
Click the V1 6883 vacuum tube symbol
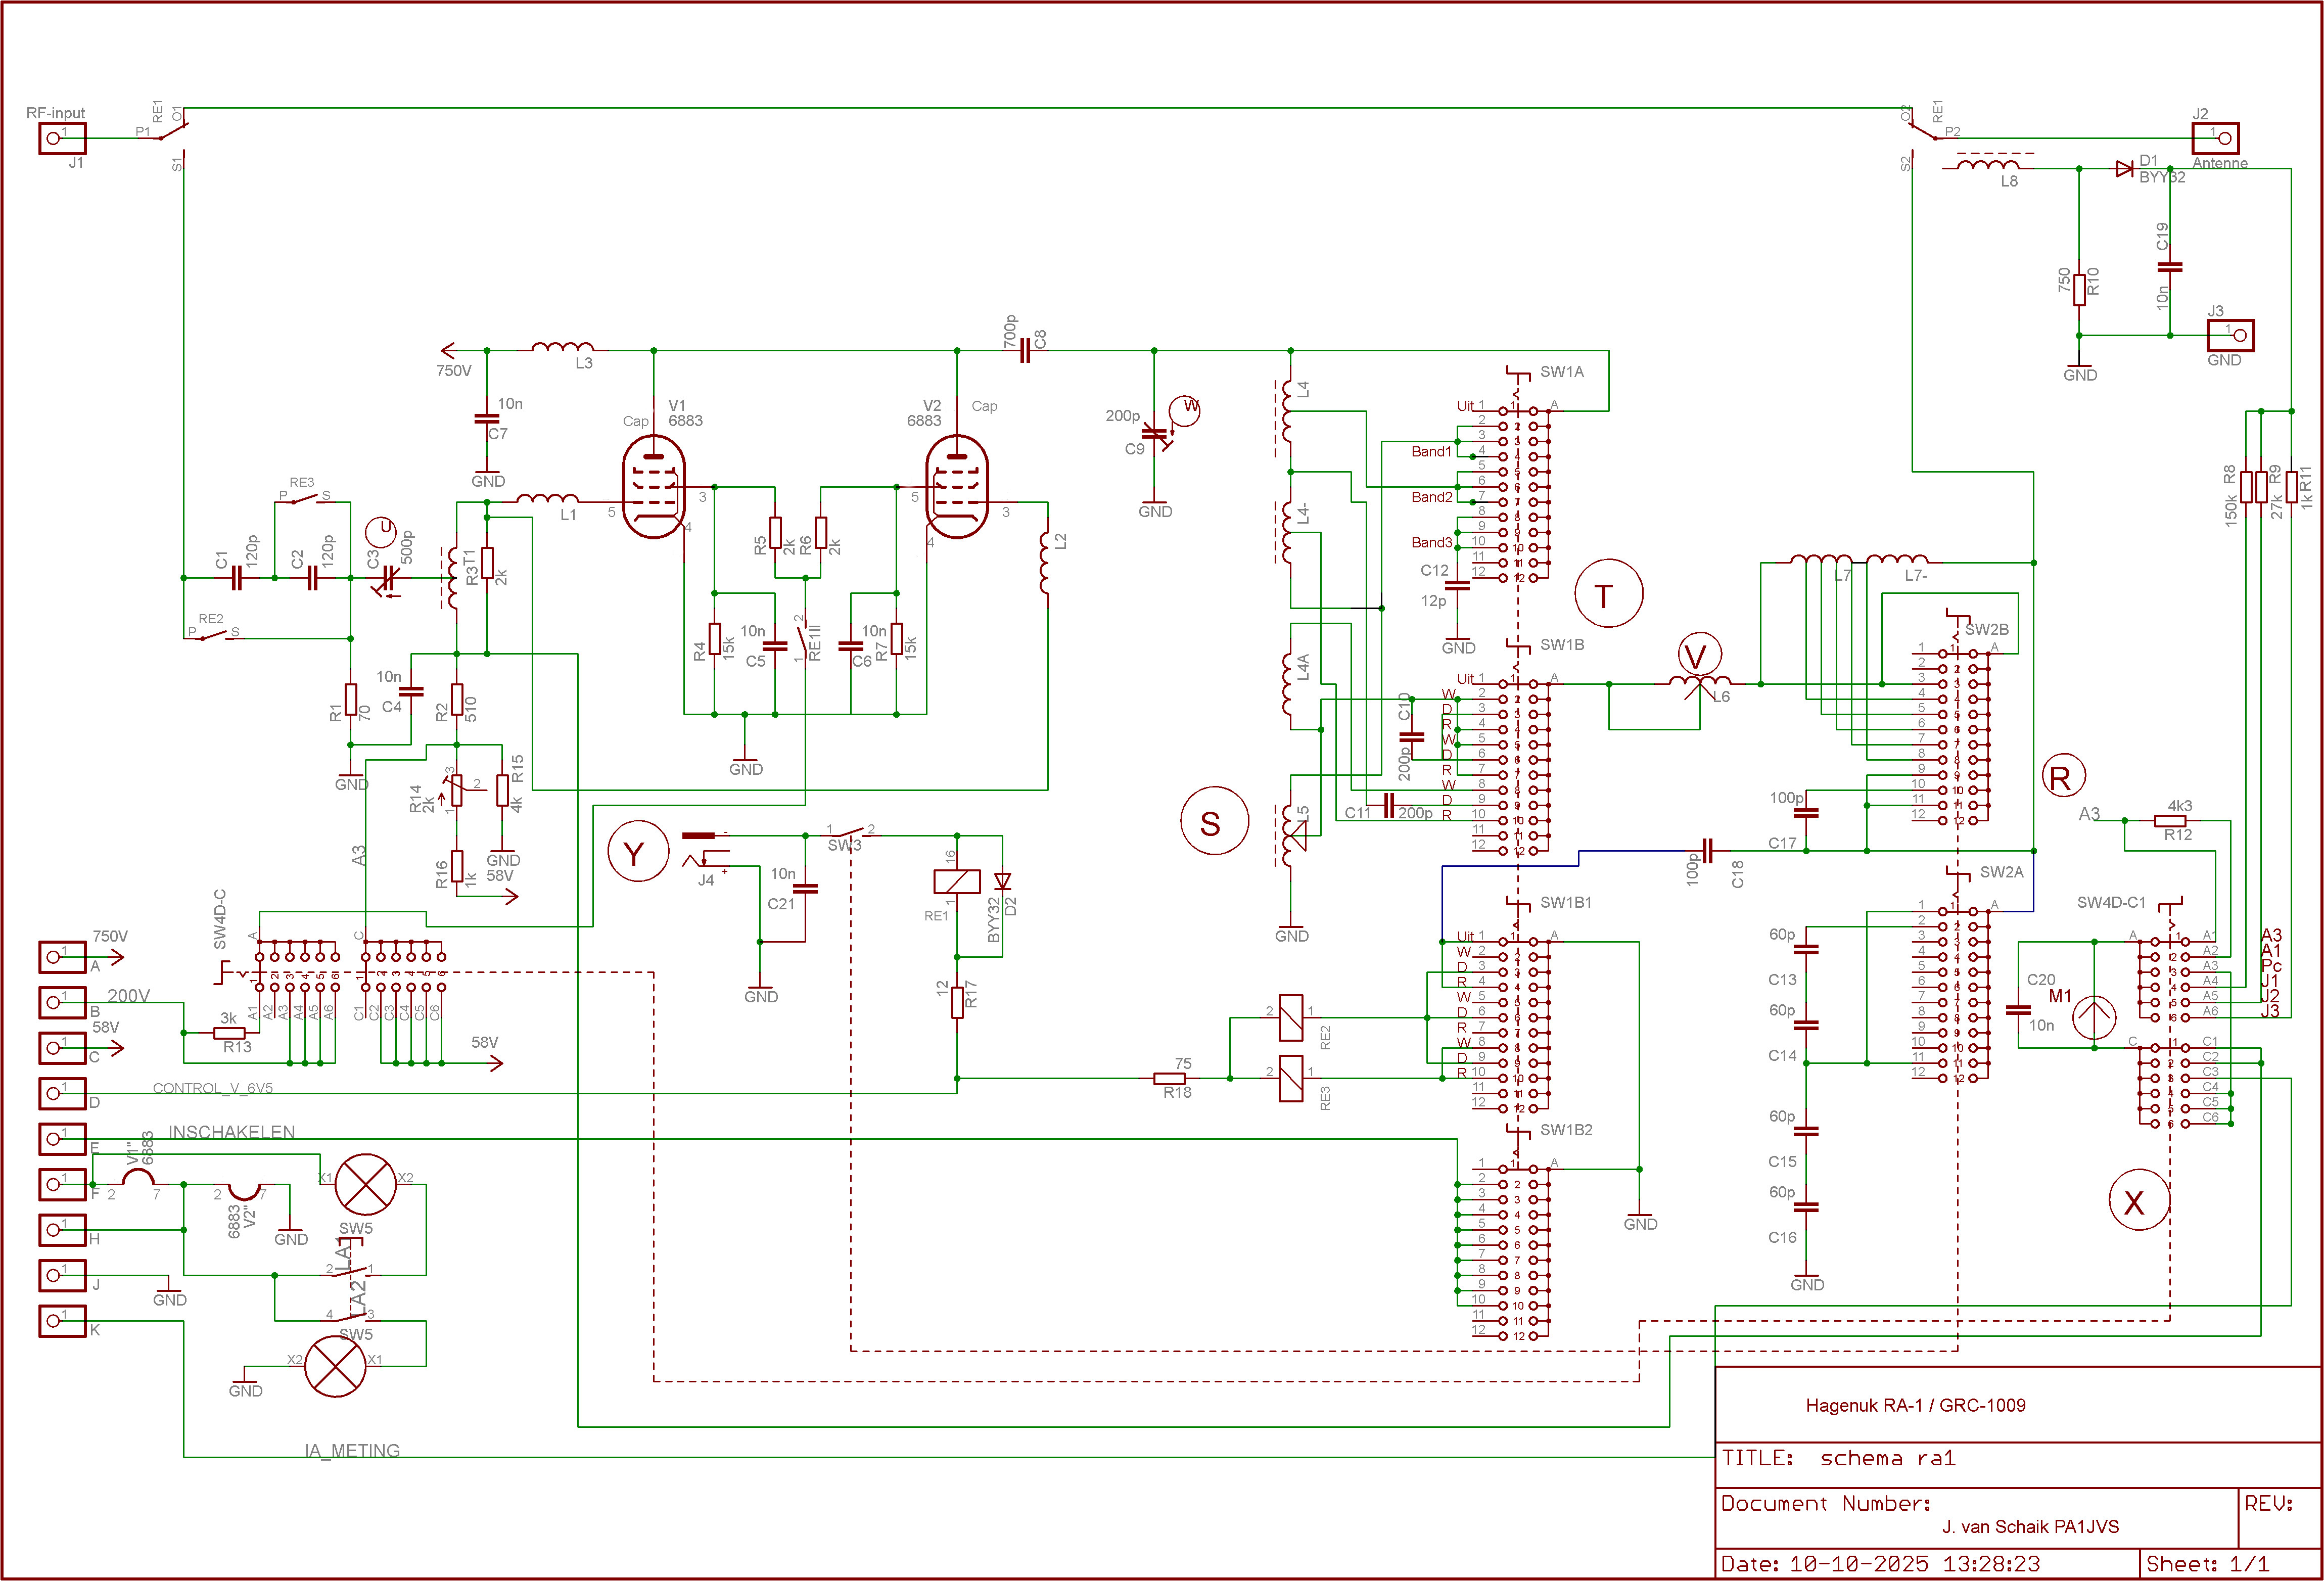(654, 488)
